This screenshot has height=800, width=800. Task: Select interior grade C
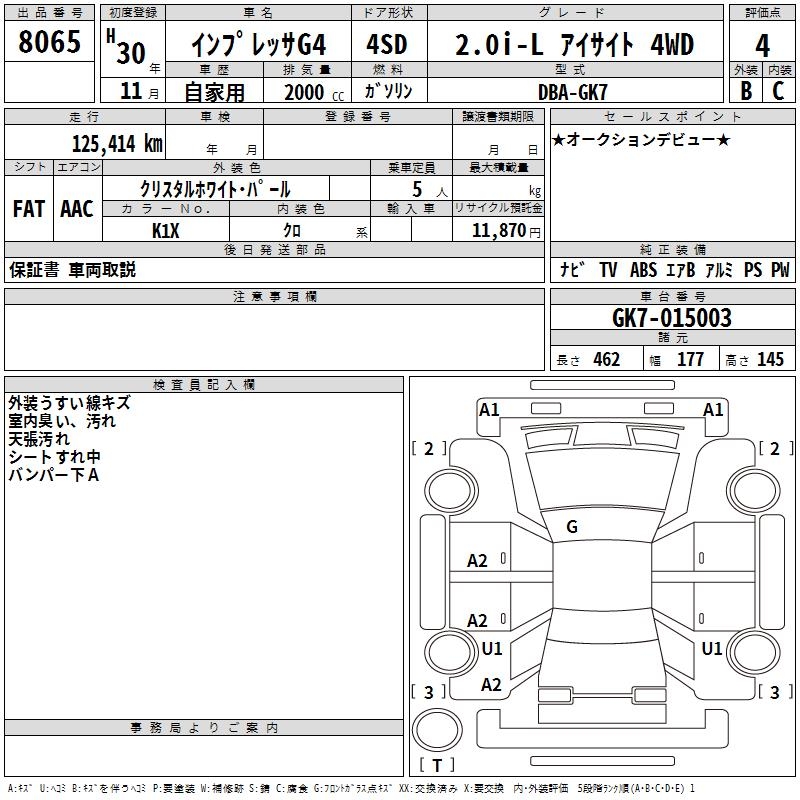[778, 91]
